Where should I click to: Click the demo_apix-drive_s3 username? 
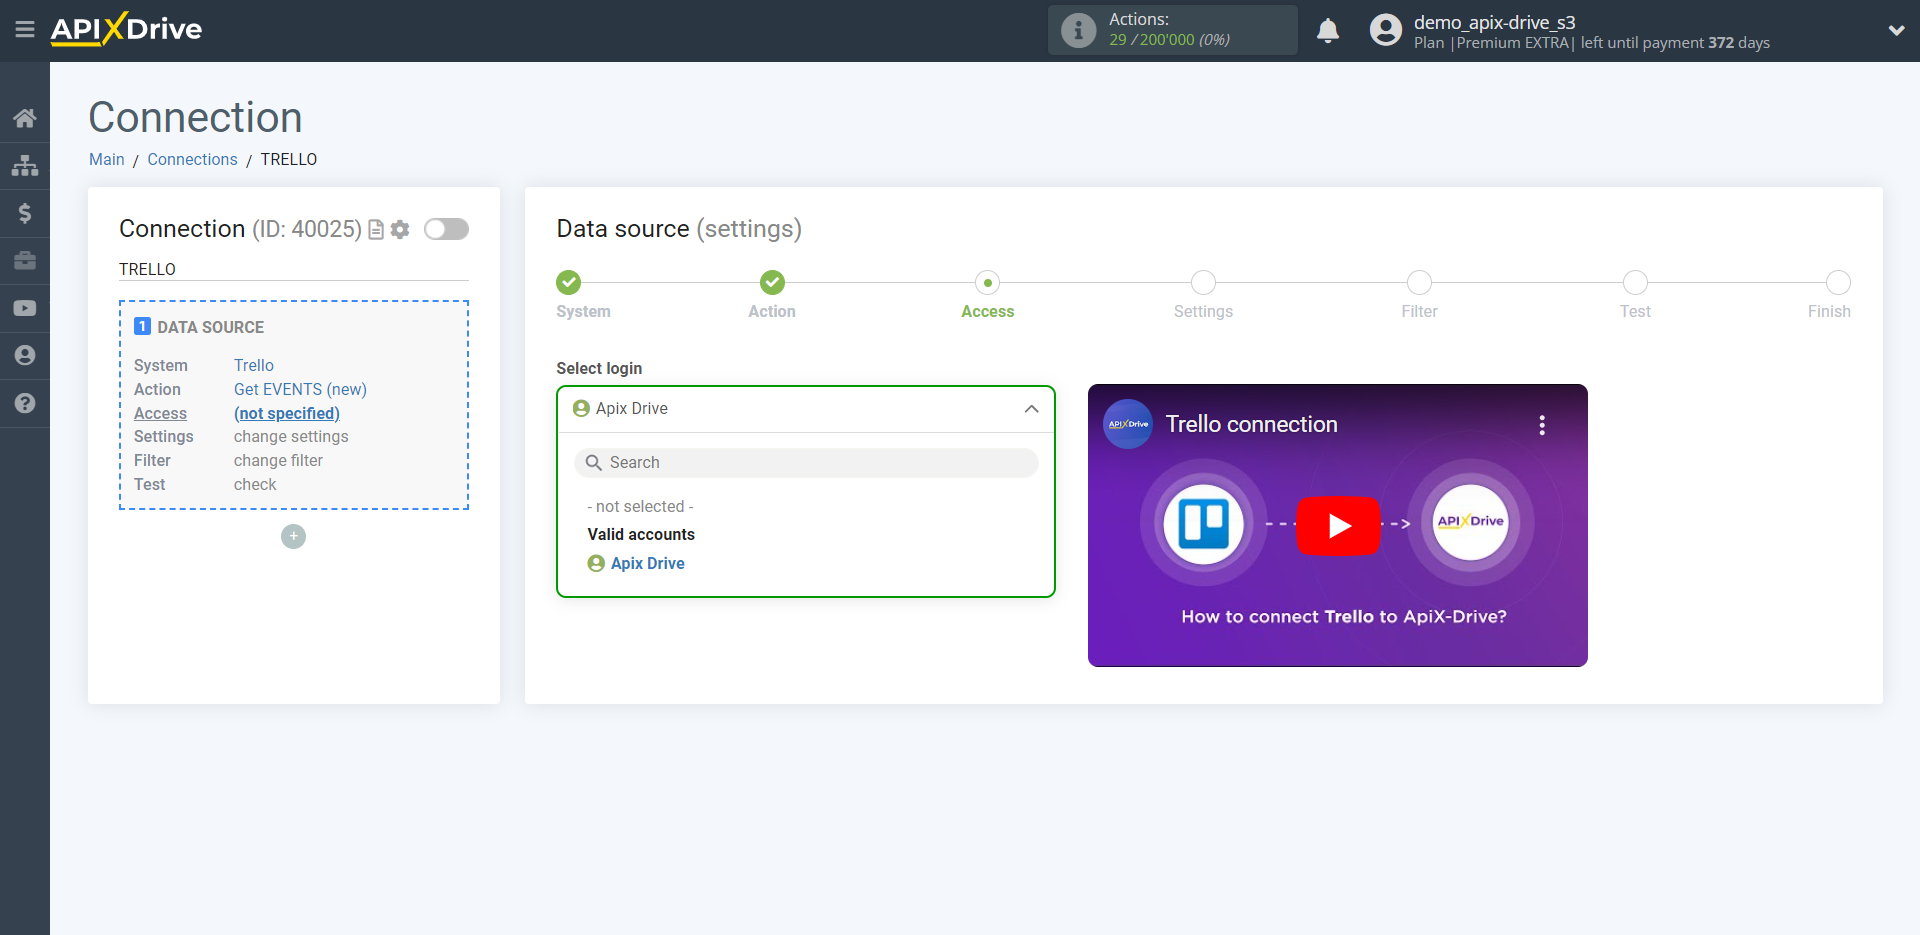(x=1494, y=22)
